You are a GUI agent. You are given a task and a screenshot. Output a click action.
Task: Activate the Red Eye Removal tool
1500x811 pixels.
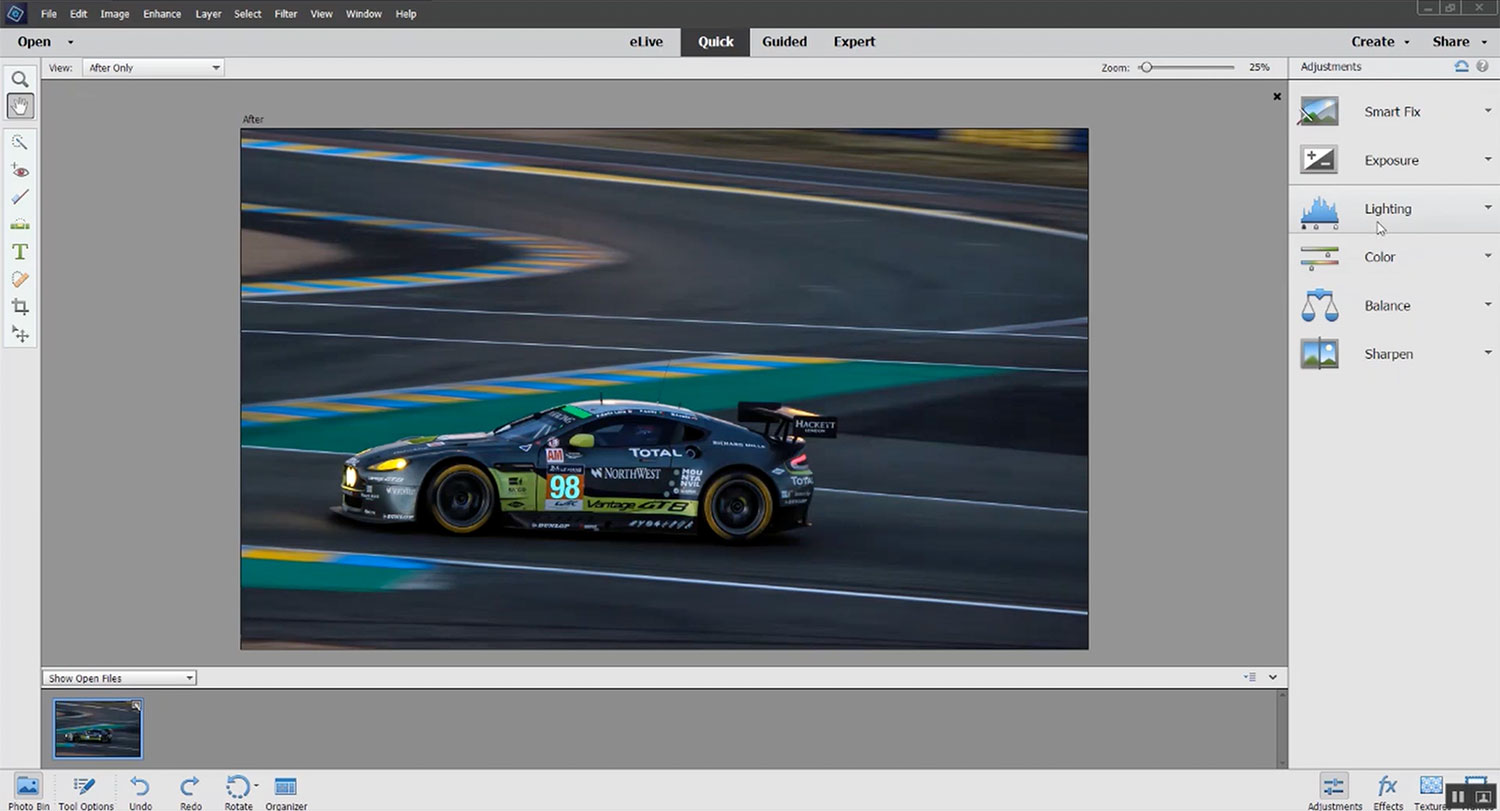click(x=20, y=171)
